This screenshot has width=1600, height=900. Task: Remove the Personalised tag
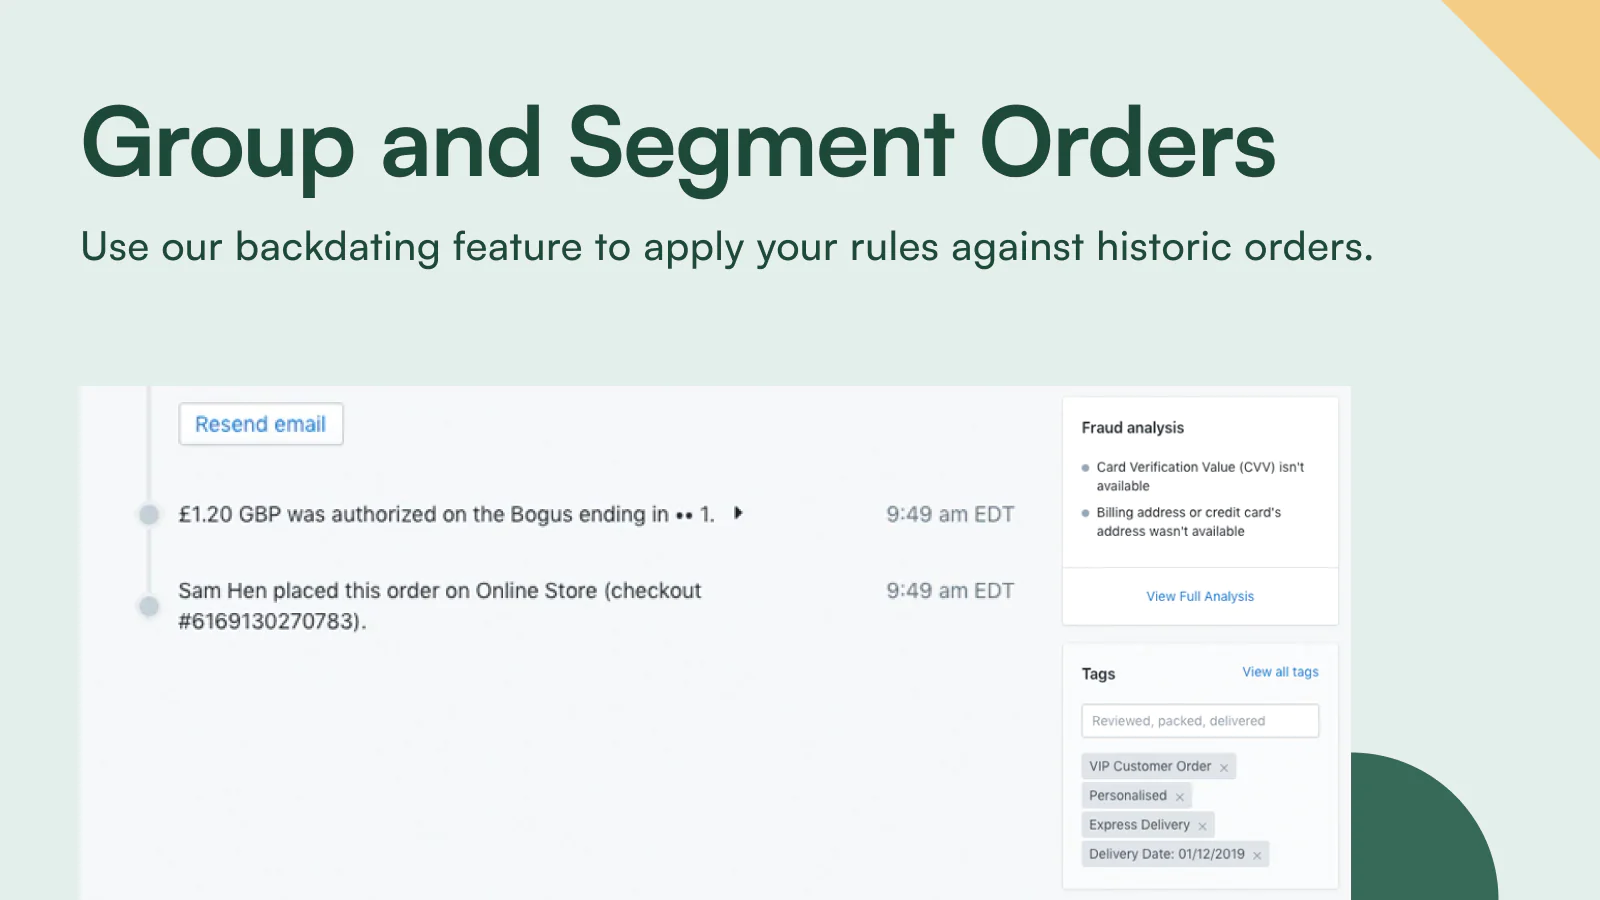point(1180,797)
